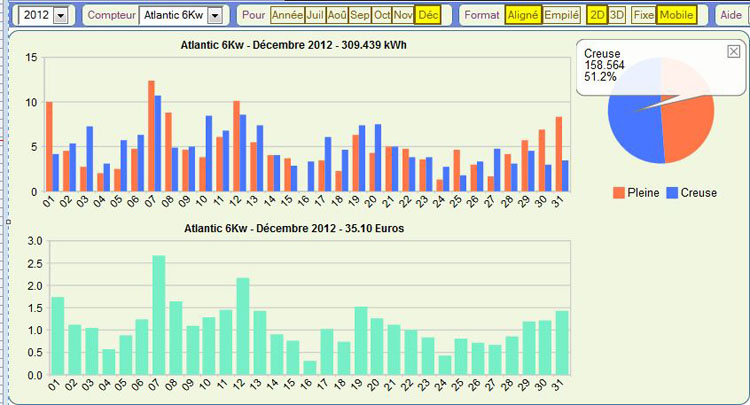Select the Année period button
The height and width of the screenshot is (405, 750).
click(286, 15)
